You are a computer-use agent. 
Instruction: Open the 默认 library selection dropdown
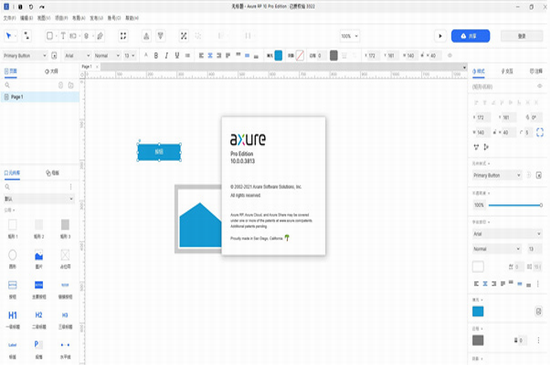39,199
